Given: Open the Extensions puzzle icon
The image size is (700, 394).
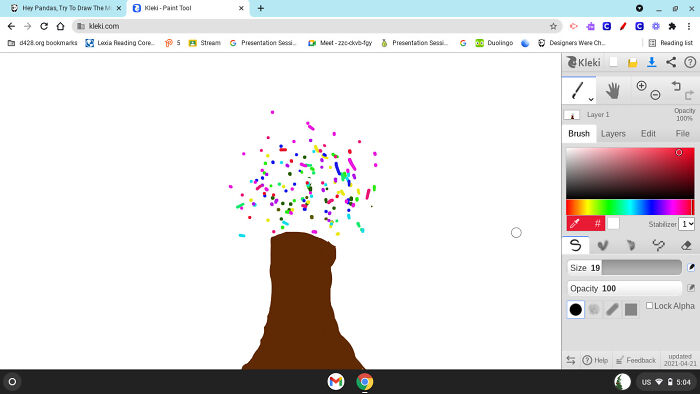Looking at the screenshot, I should click(672, 26).
